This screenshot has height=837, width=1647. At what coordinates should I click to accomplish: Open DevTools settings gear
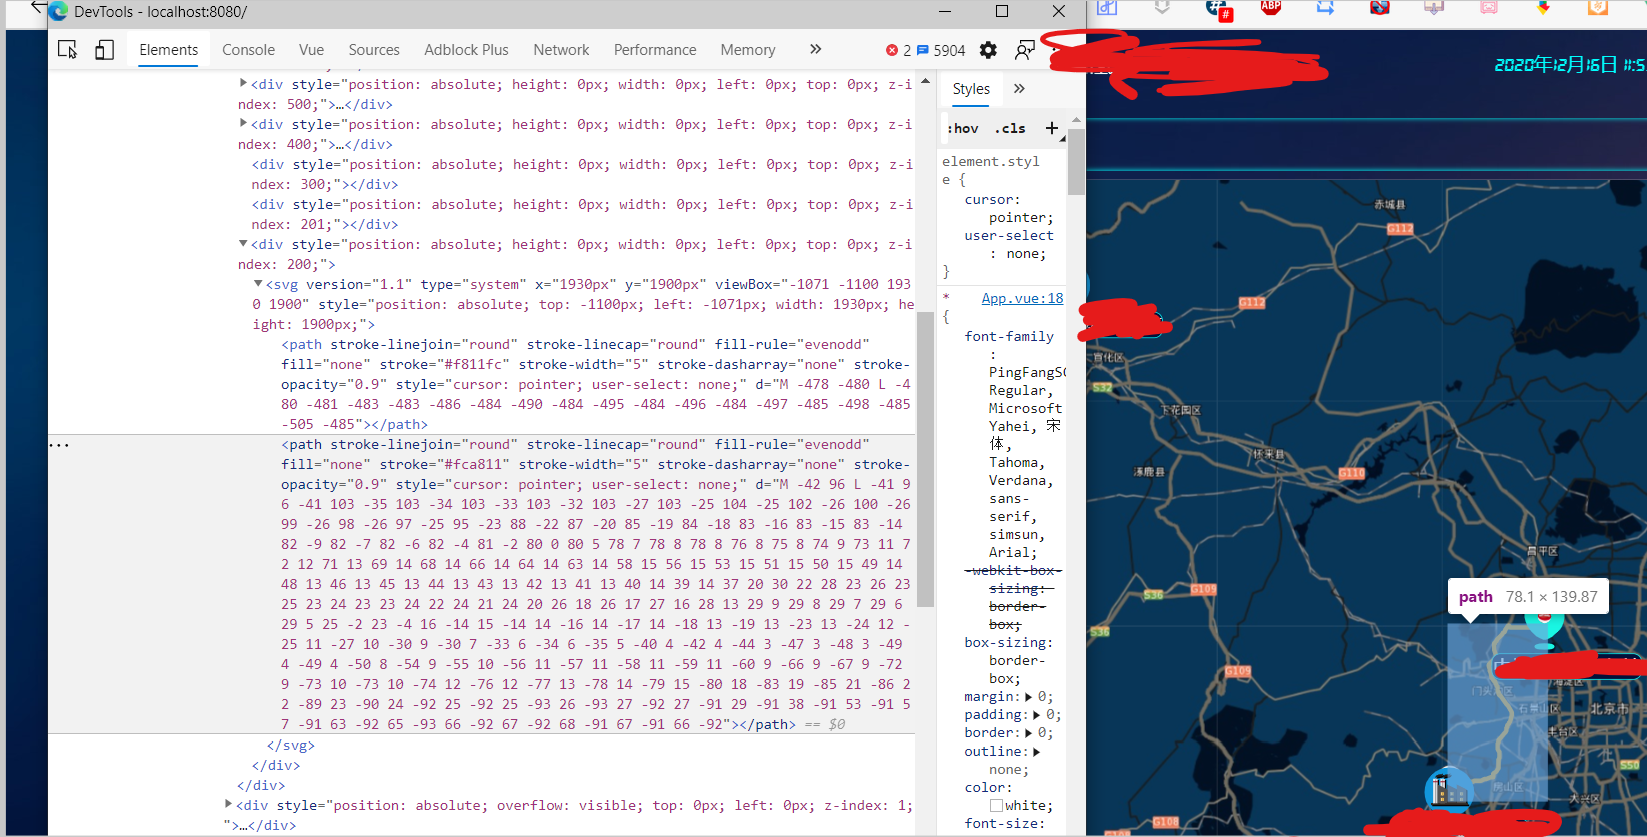988,50
